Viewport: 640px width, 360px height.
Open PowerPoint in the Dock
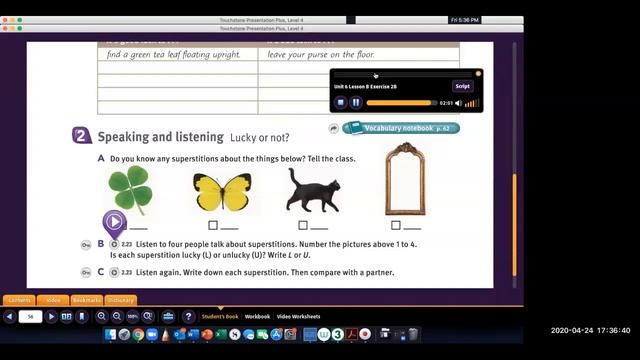point(207,334)
